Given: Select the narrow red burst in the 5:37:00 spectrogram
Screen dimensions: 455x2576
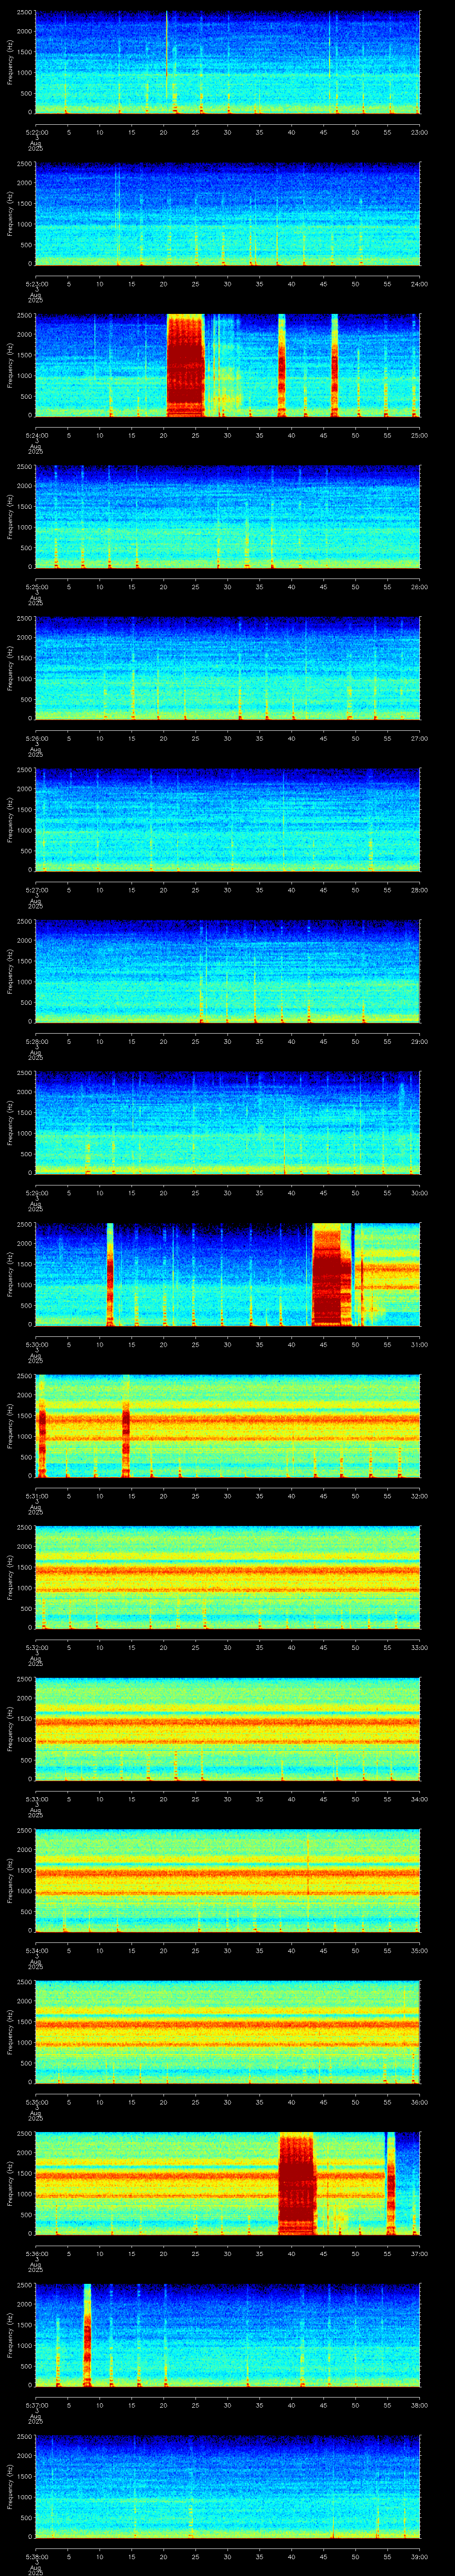Looking at the screenshot, I should pos(88,2335).
